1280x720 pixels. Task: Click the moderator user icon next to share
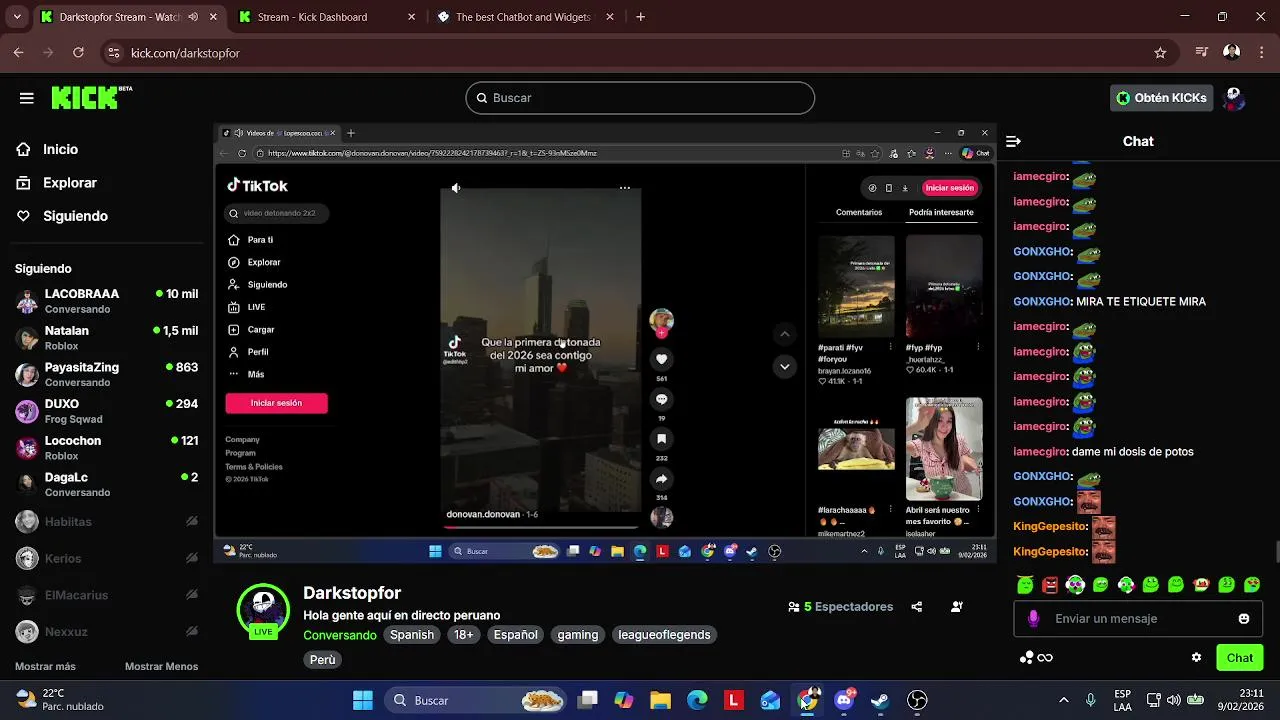[x=957, y=607]
